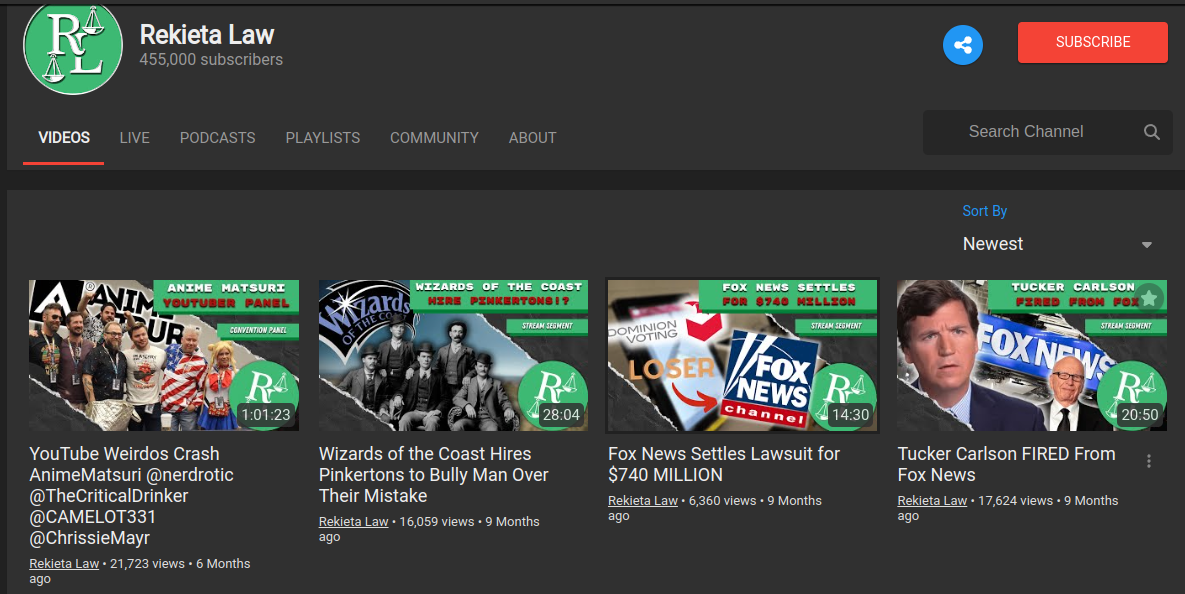Screen dimensions: 1185x594
Task: Click the '21,723 views' text
Action: [x=147, y=564]
